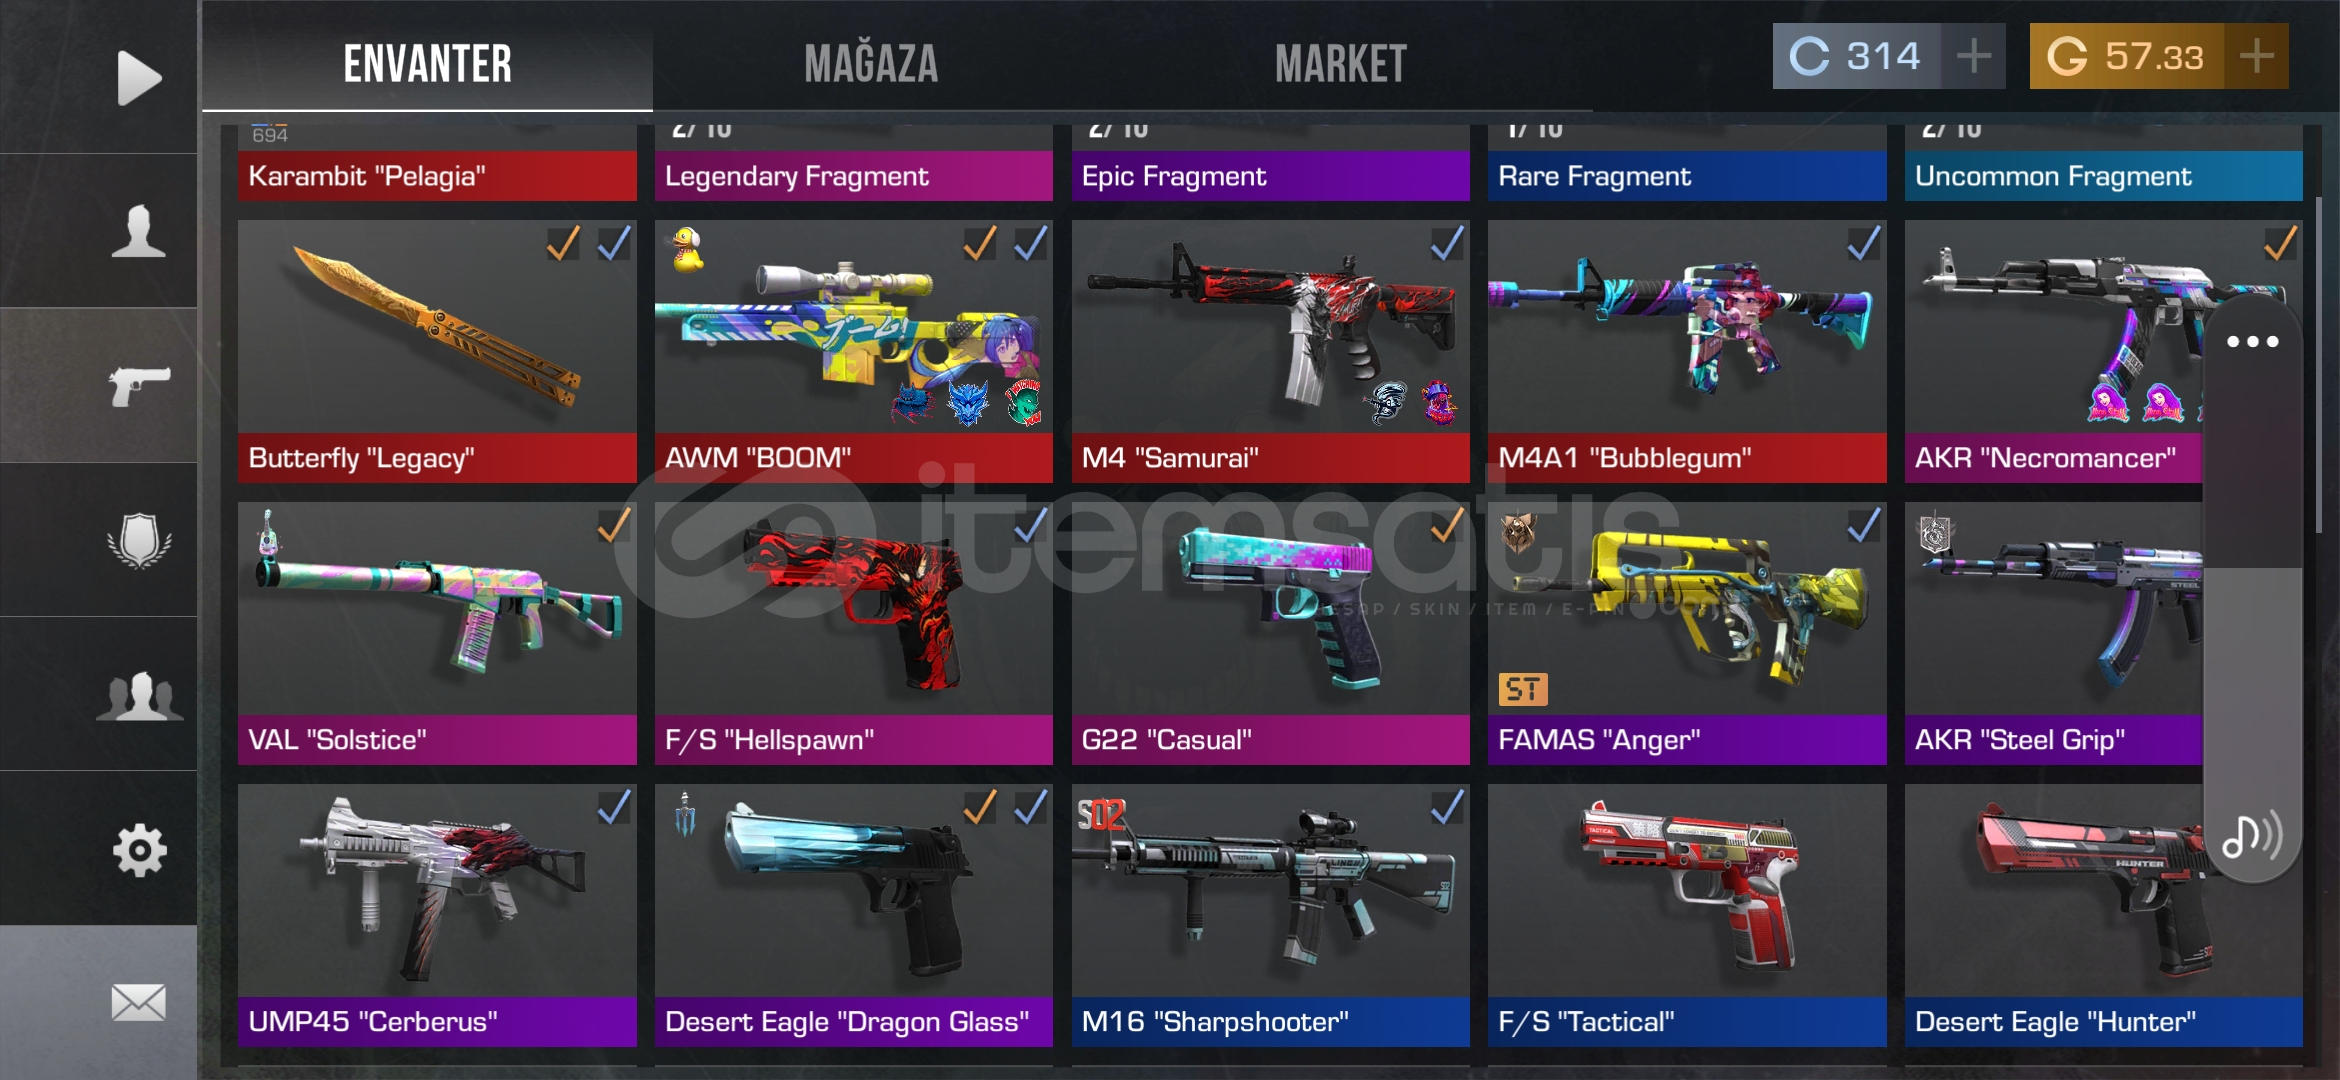Tap the music sound icon overlay
This screenshot has width=2340, height=1080.
tap(2252, 835)
